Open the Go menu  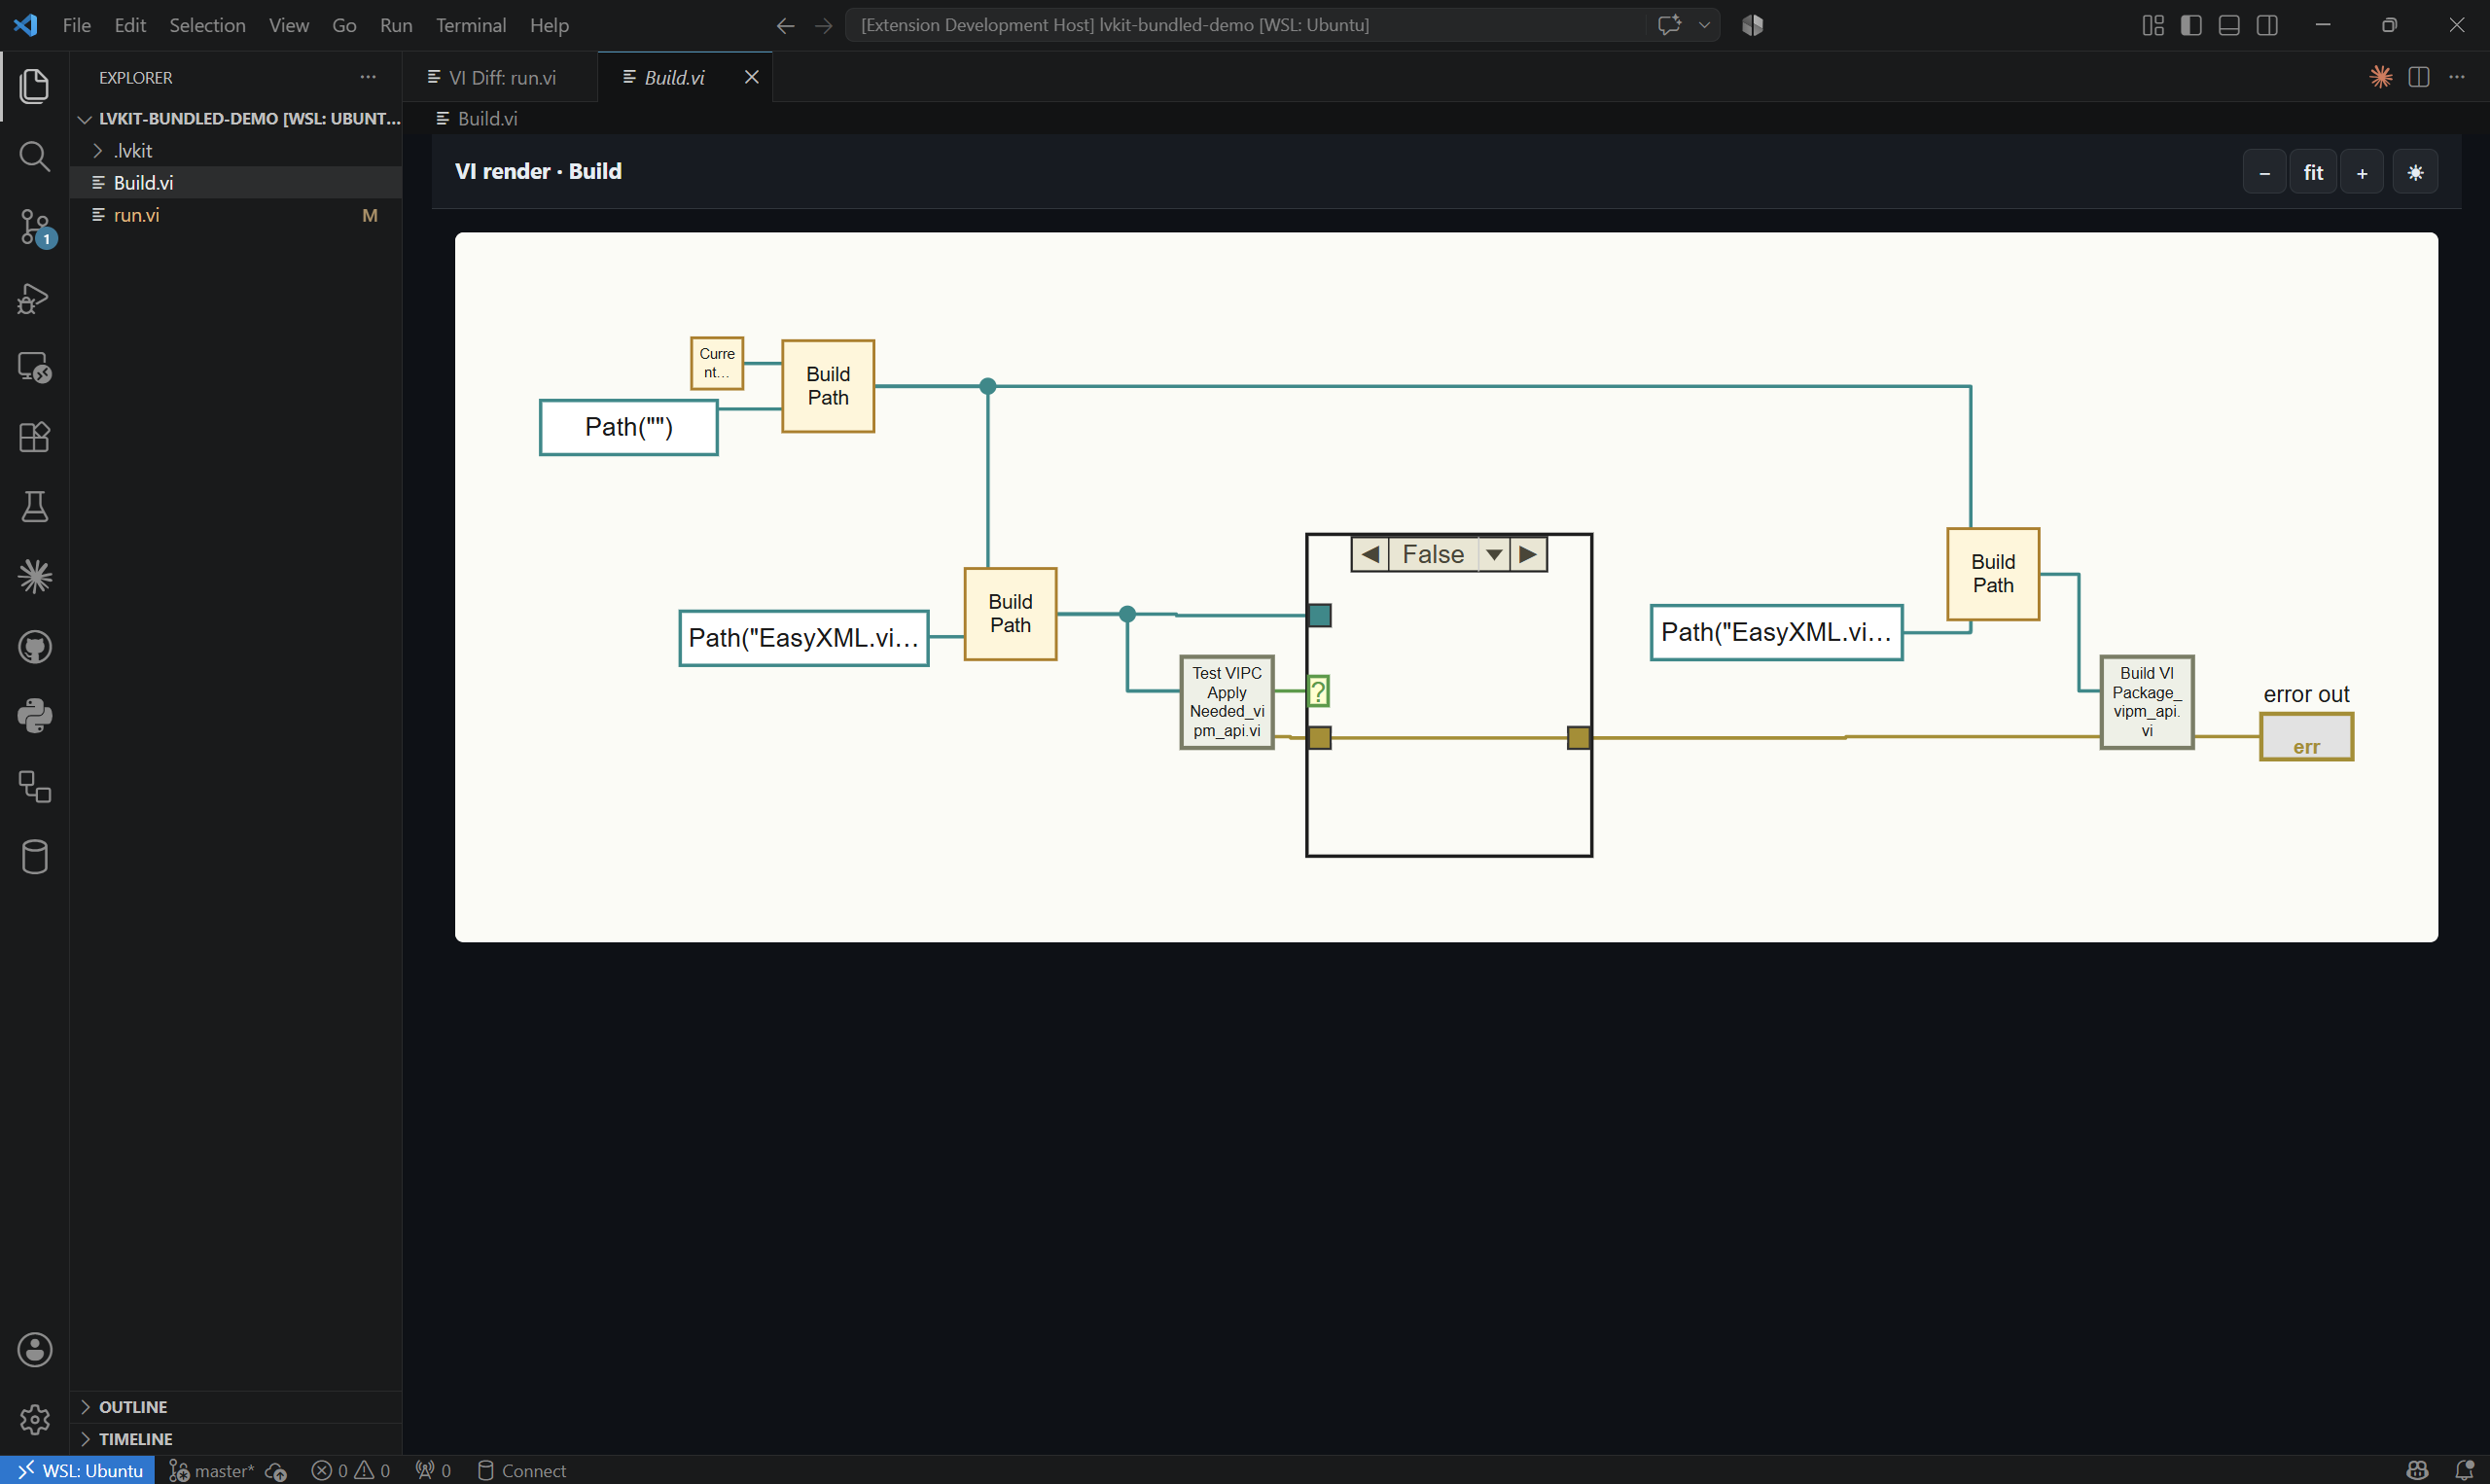coord(344,25)
